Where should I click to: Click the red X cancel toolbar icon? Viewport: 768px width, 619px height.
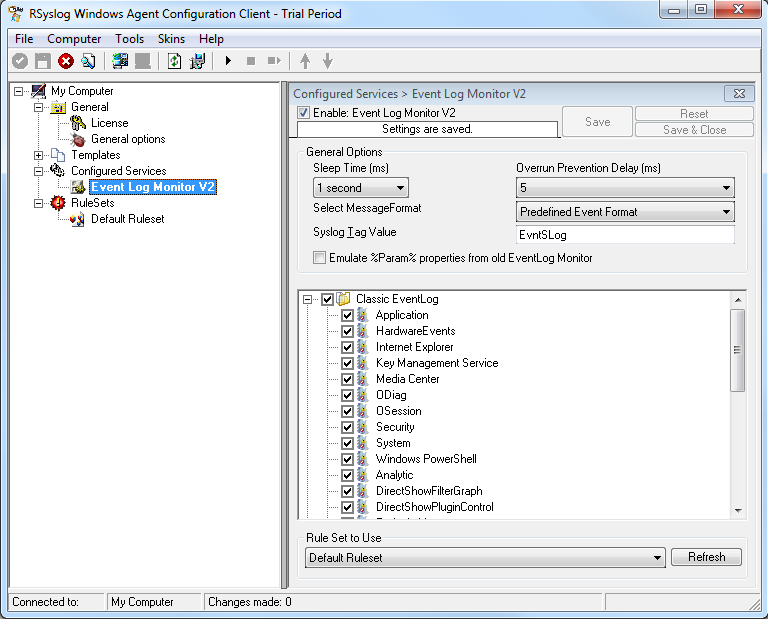(x=66, y=61)
